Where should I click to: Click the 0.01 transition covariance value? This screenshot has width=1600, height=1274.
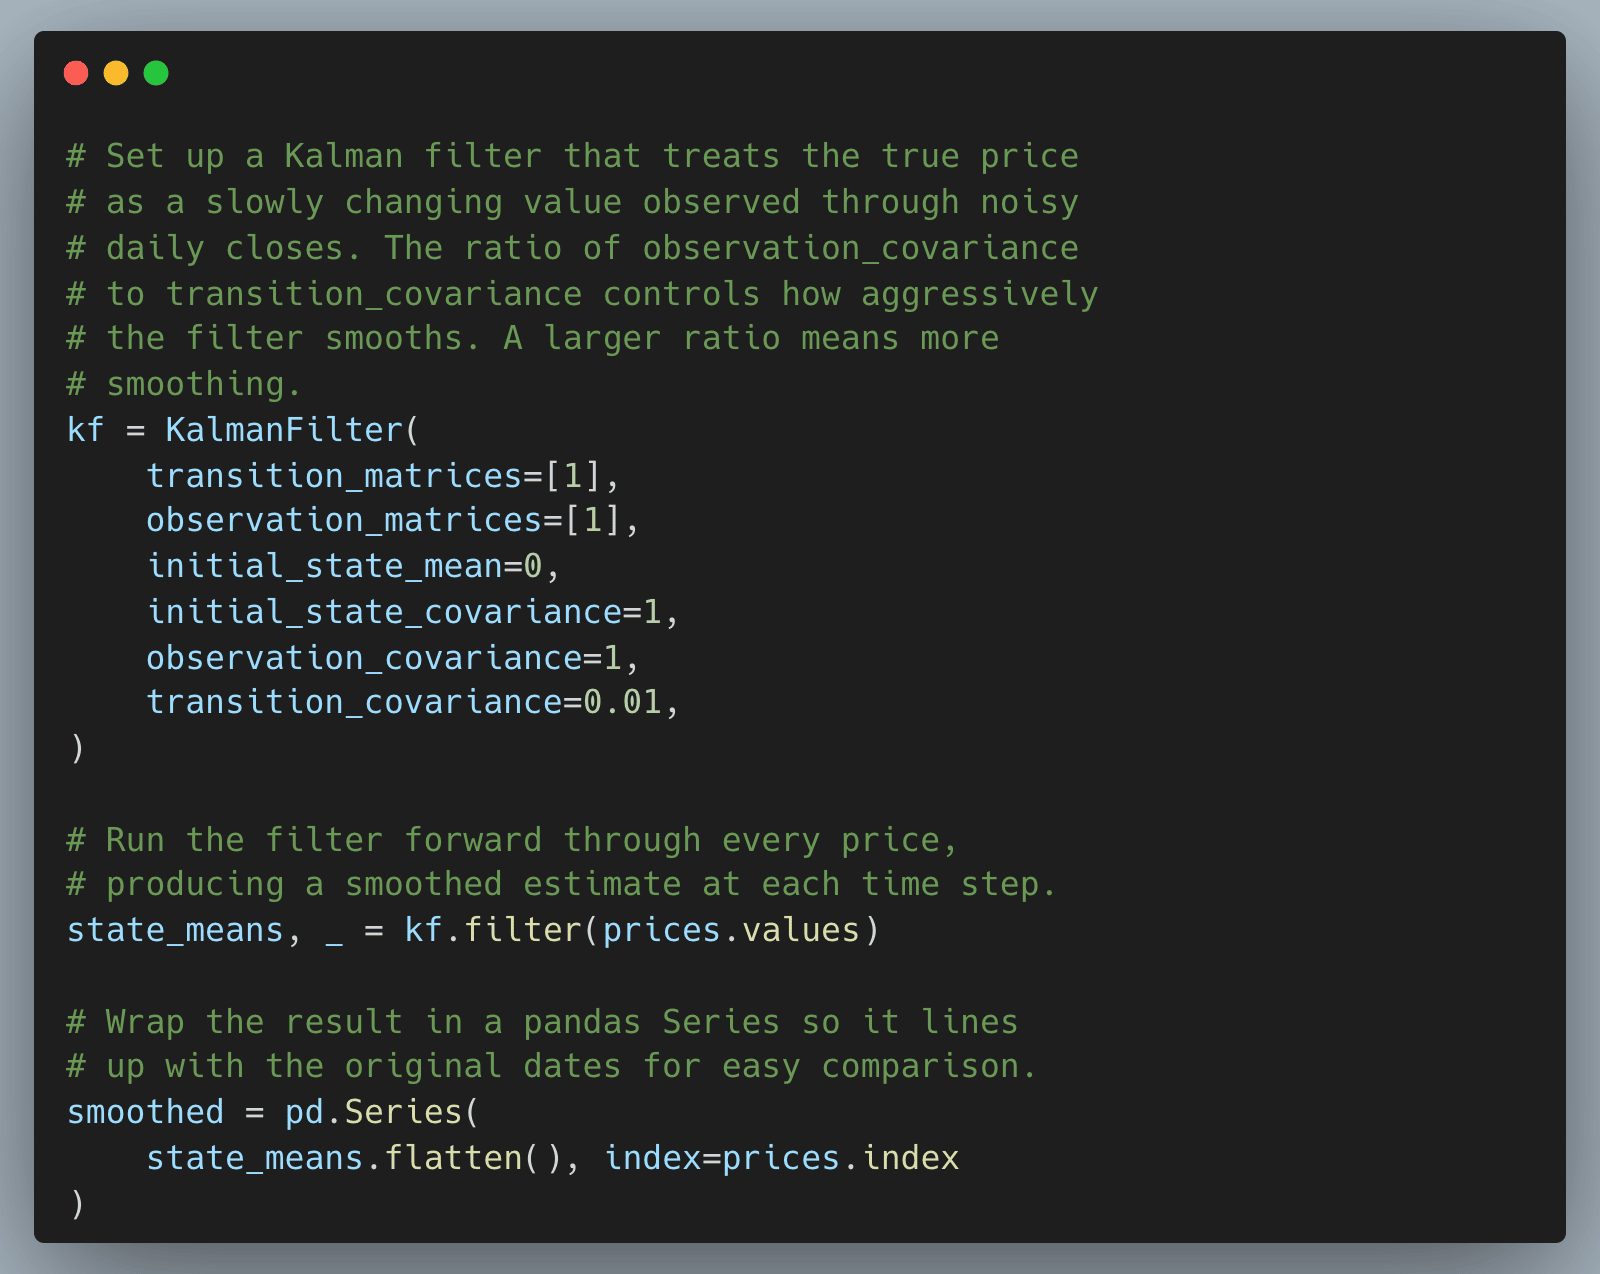click(x=622, y=703)
